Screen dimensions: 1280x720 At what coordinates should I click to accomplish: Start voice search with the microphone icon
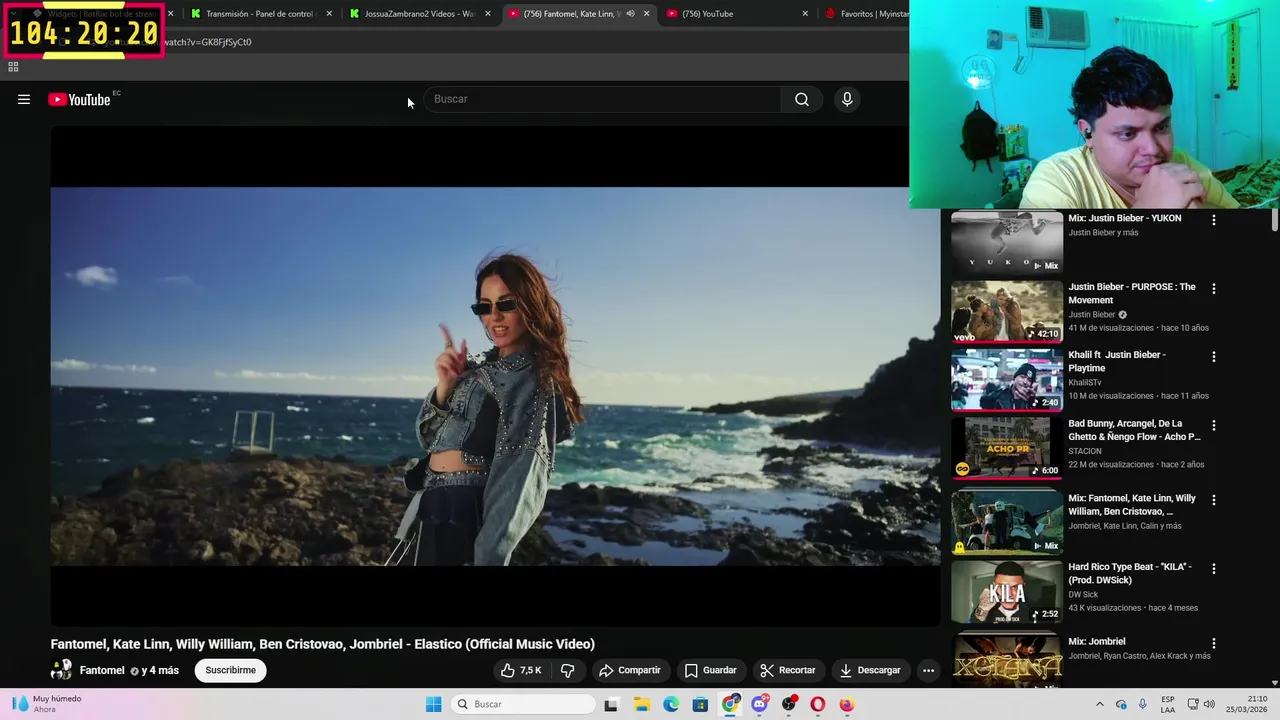click(x=847, y=99)
